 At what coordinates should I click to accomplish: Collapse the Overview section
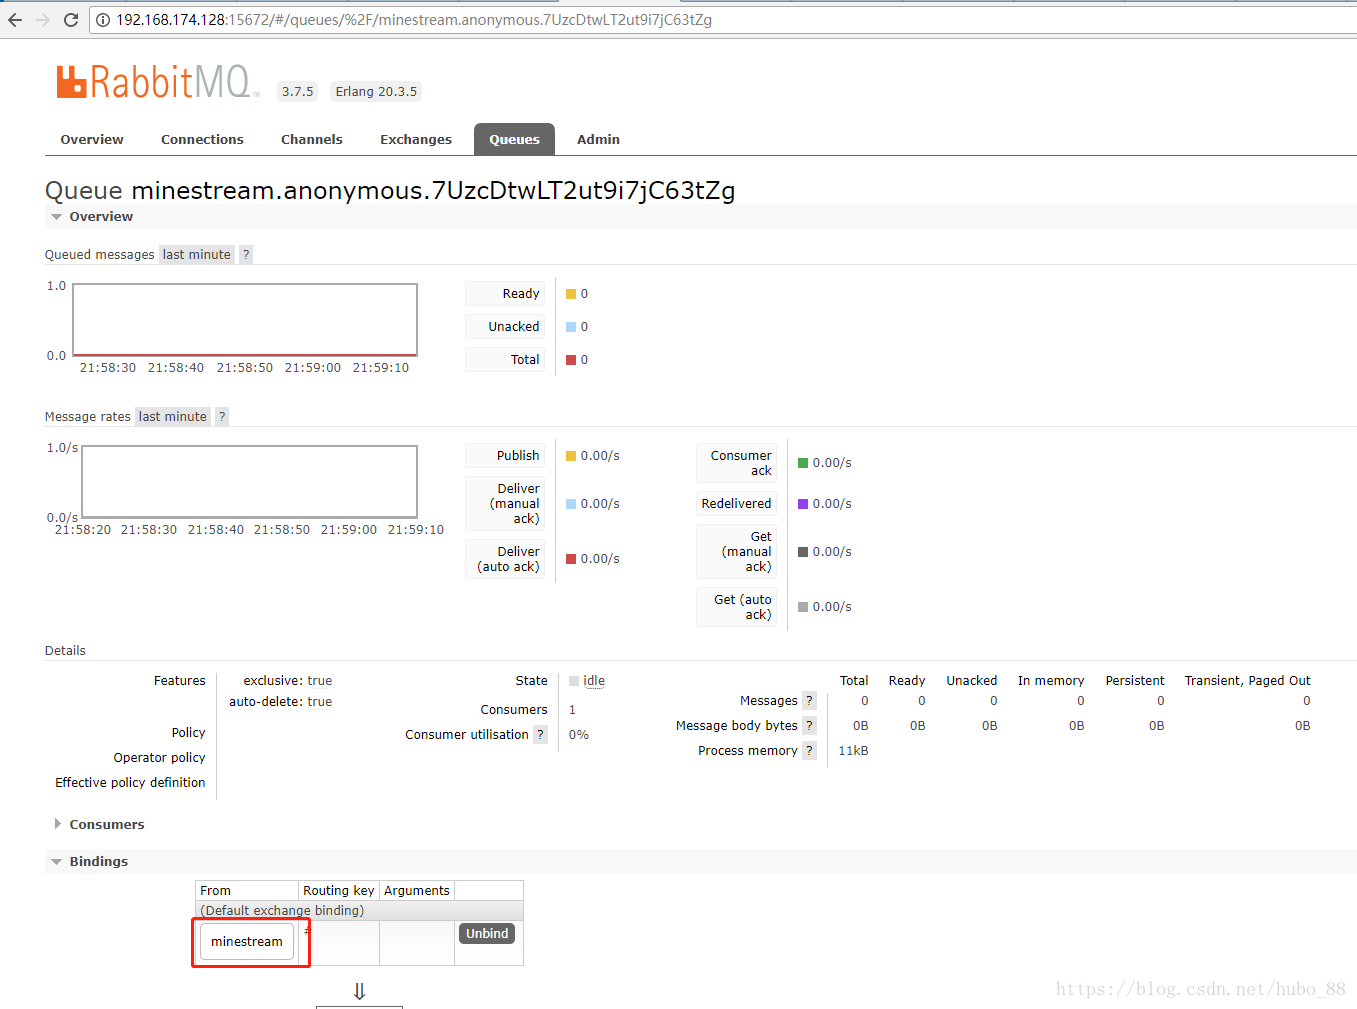tap(90, 217)
